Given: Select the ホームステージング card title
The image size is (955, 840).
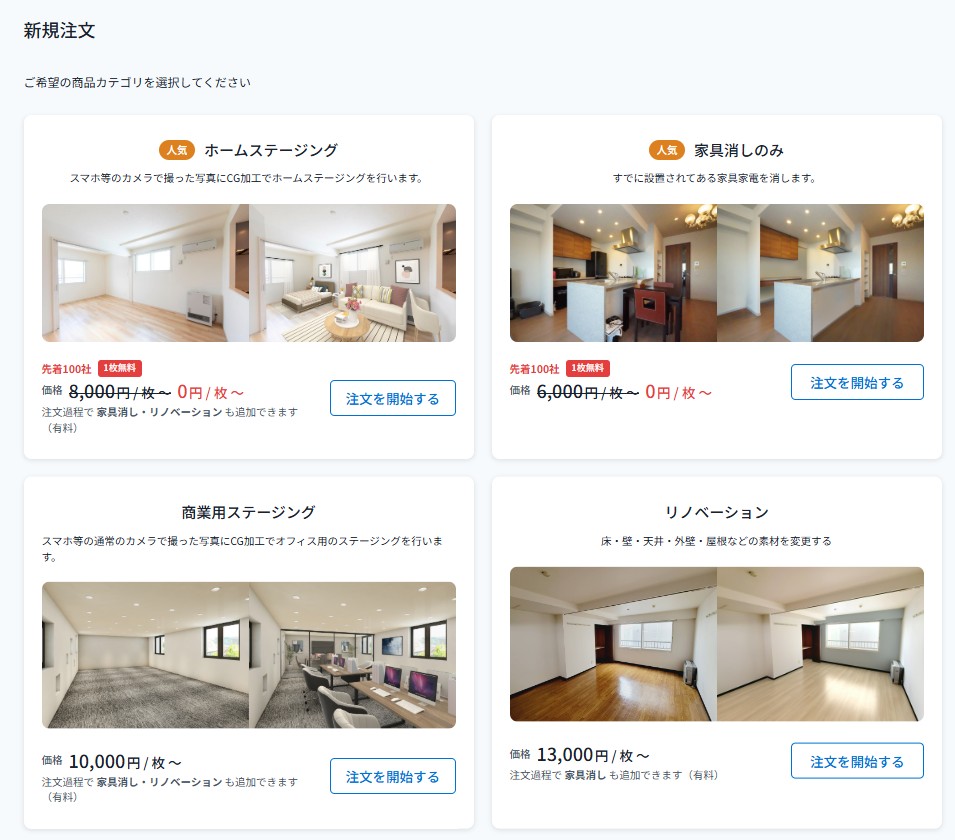Looking at the screenshot, I should pyautogui.click(x=271, y=150).
